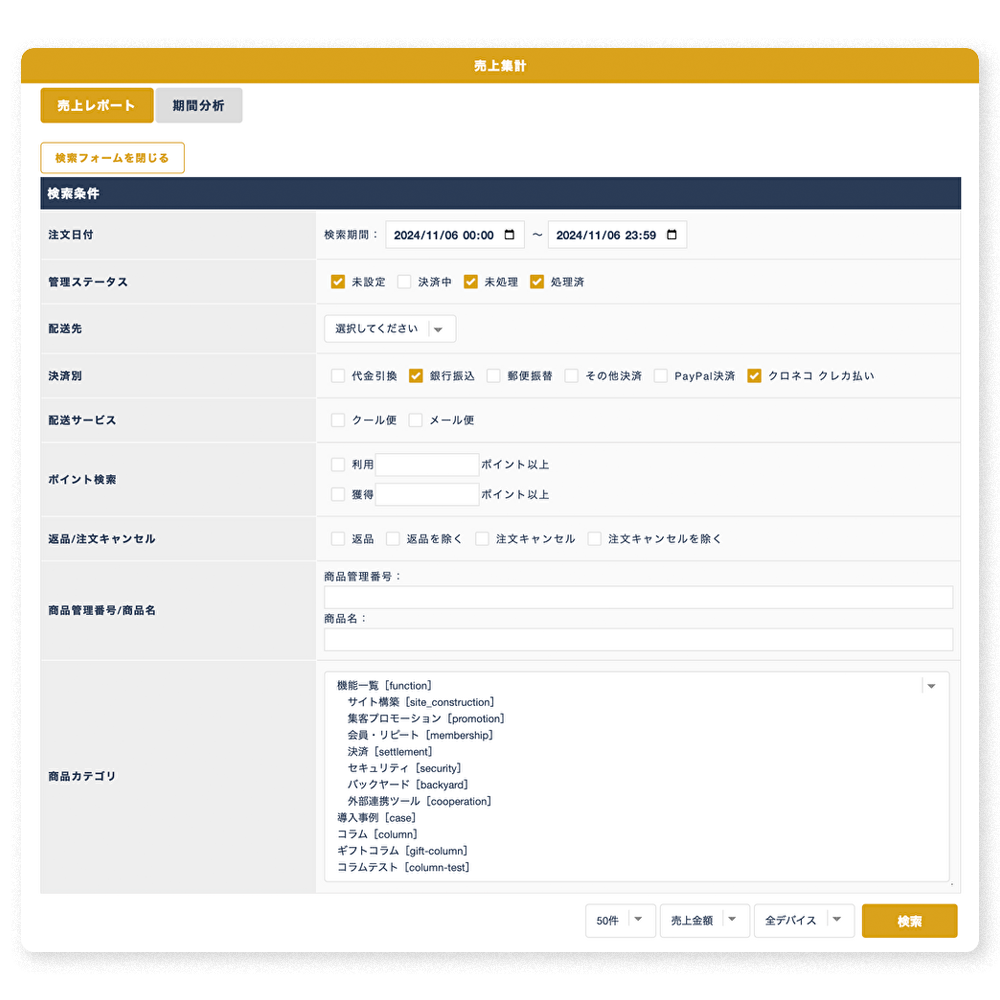Image resolution: width=1000 pixels, height=1000 pixels.
Task: Enable the クール便 delivery checkbox
Action: 338,420
